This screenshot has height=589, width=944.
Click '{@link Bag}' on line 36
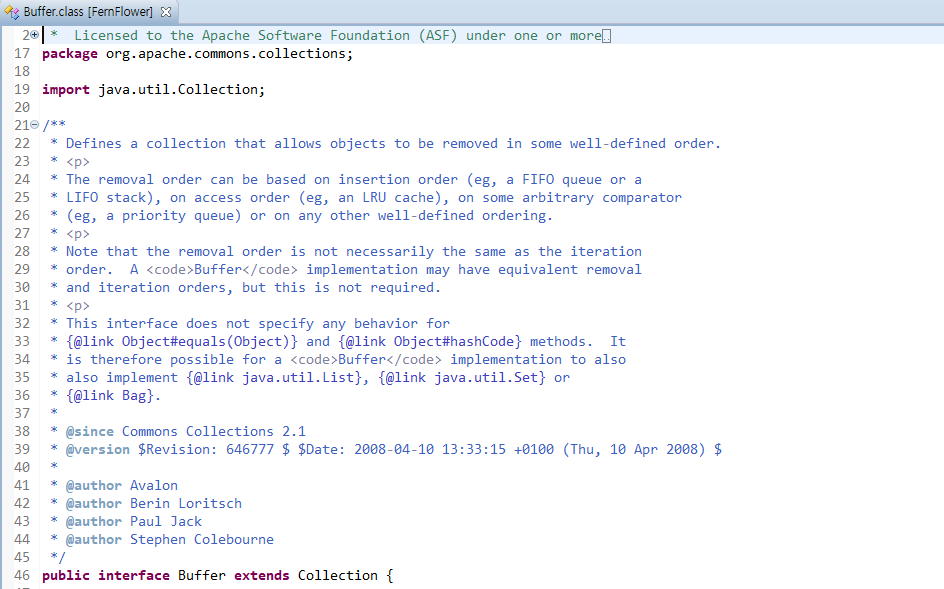110,396
